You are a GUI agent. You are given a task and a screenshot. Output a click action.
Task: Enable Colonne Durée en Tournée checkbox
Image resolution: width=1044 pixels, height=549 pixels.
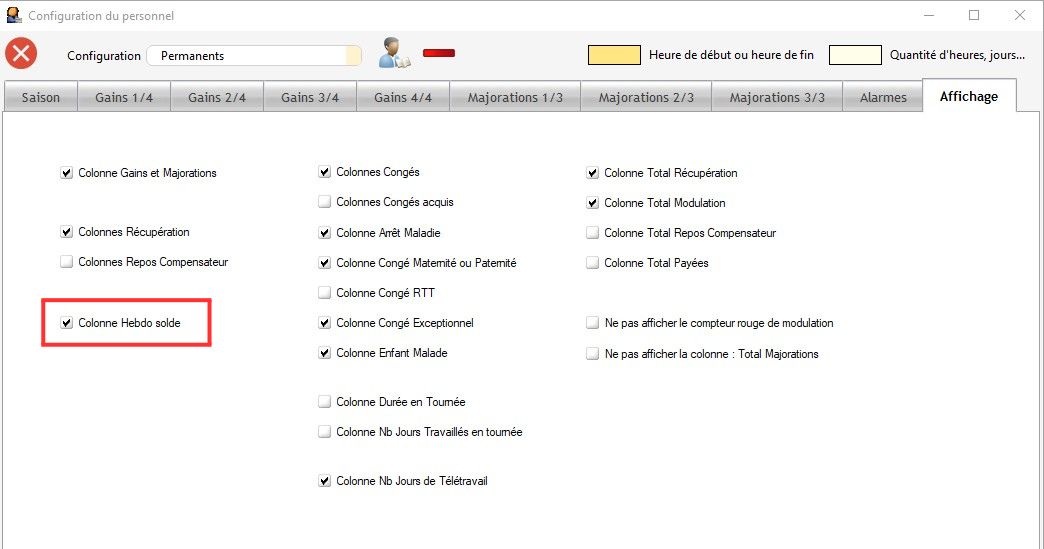(324, 402)
